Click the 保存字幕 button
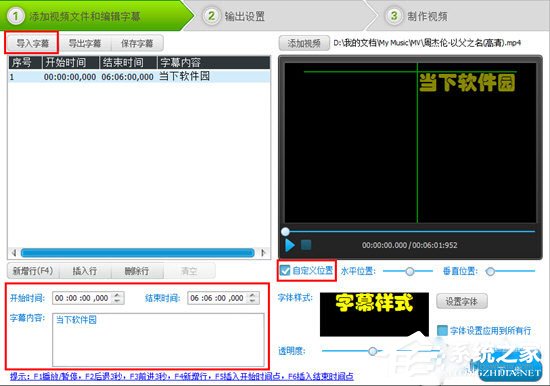Image resolution: width=550 pixels, height=386 pixels. tap(137, 44)
